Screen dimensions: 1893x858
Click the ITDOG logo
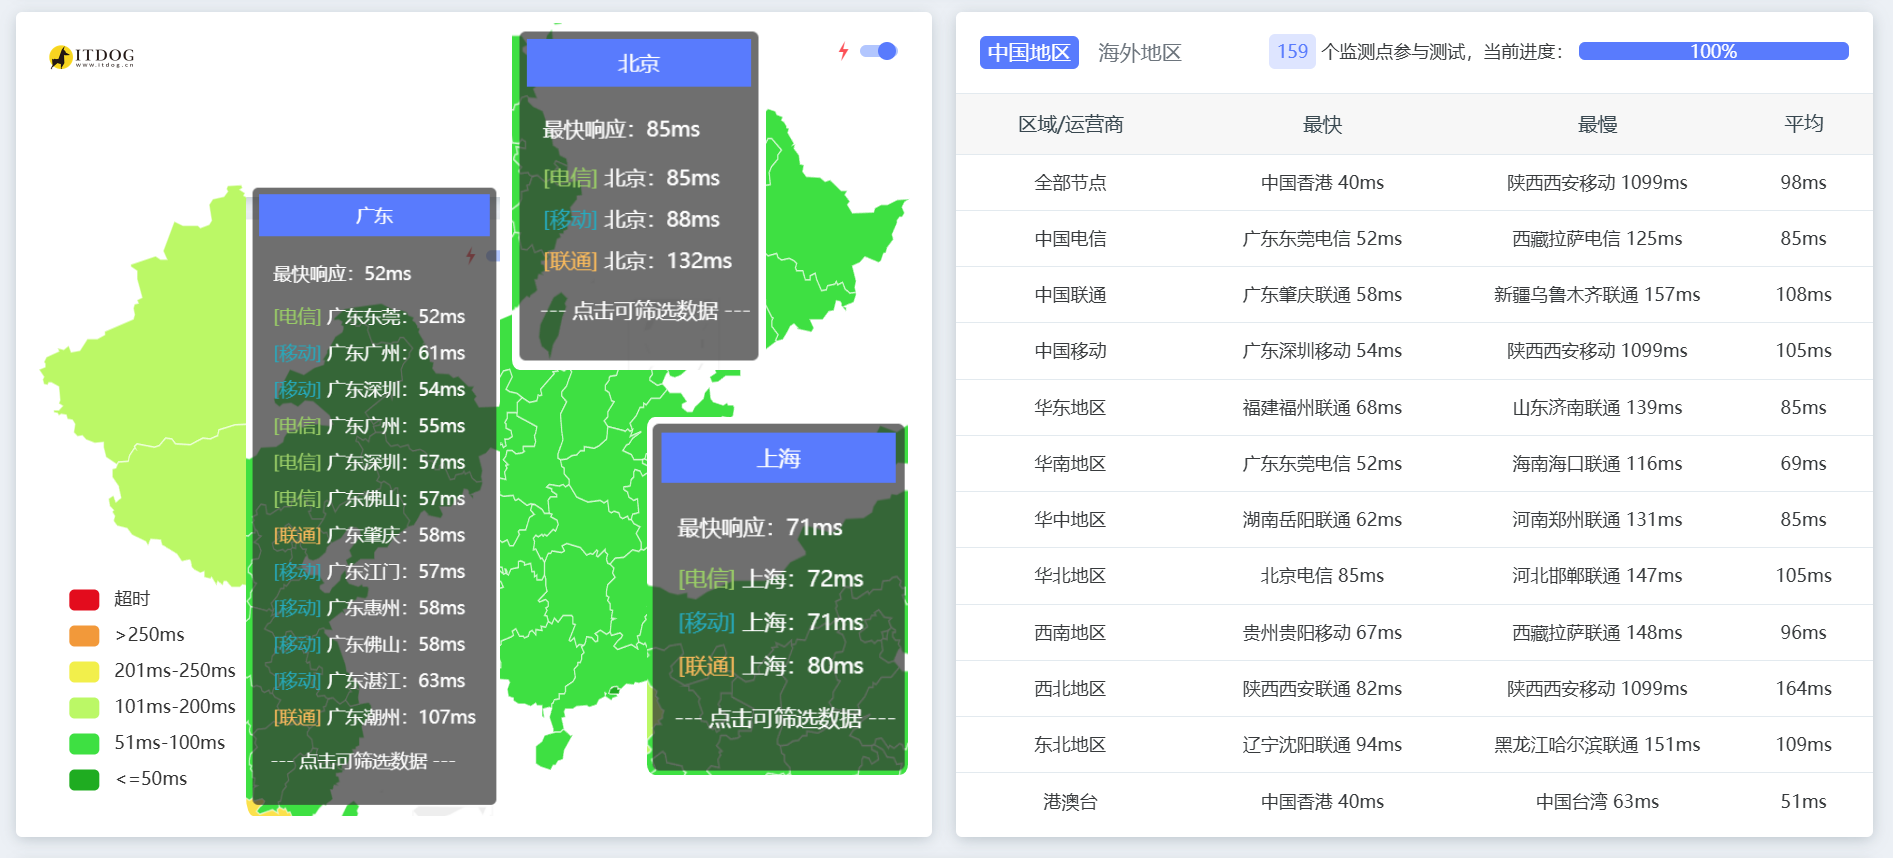coord(91,57)
